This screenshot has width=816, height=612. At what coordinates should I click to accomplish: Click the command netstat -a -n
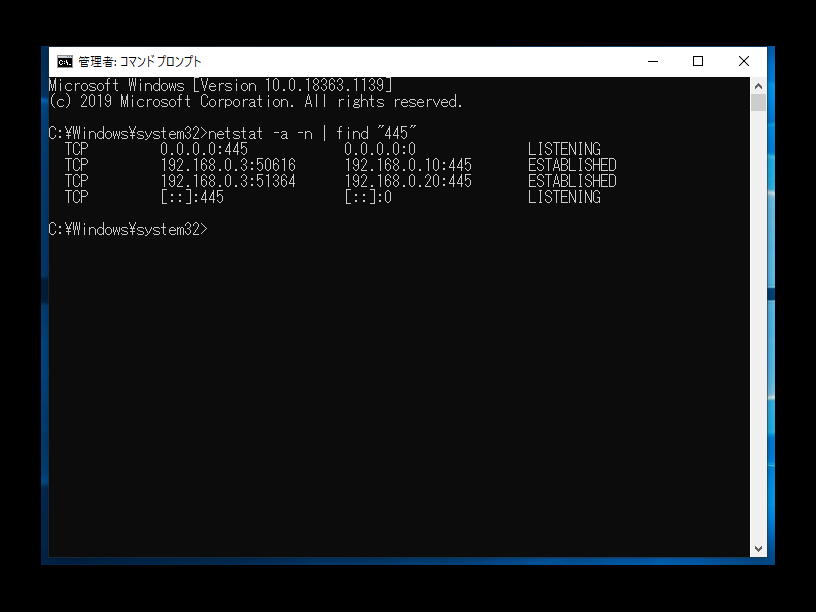[x=260, y=133]
